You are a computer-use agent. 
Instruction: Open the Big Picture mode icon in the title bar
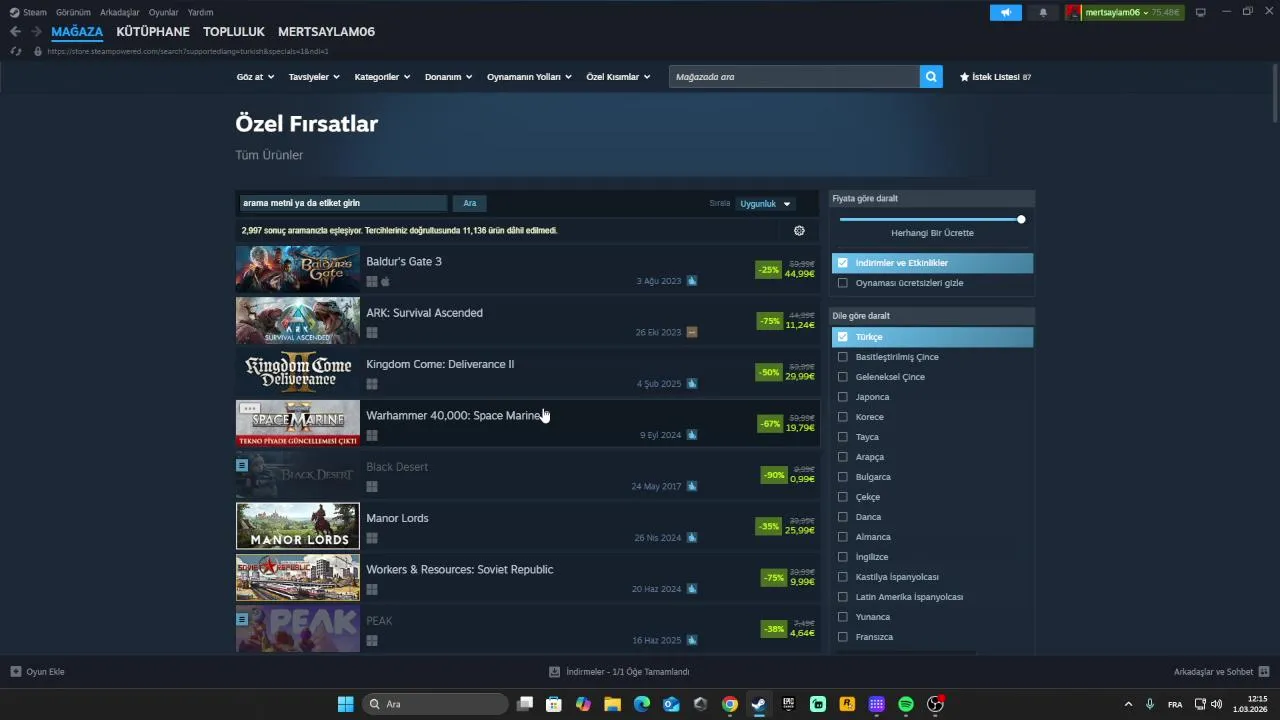(x=1201, y=12)
